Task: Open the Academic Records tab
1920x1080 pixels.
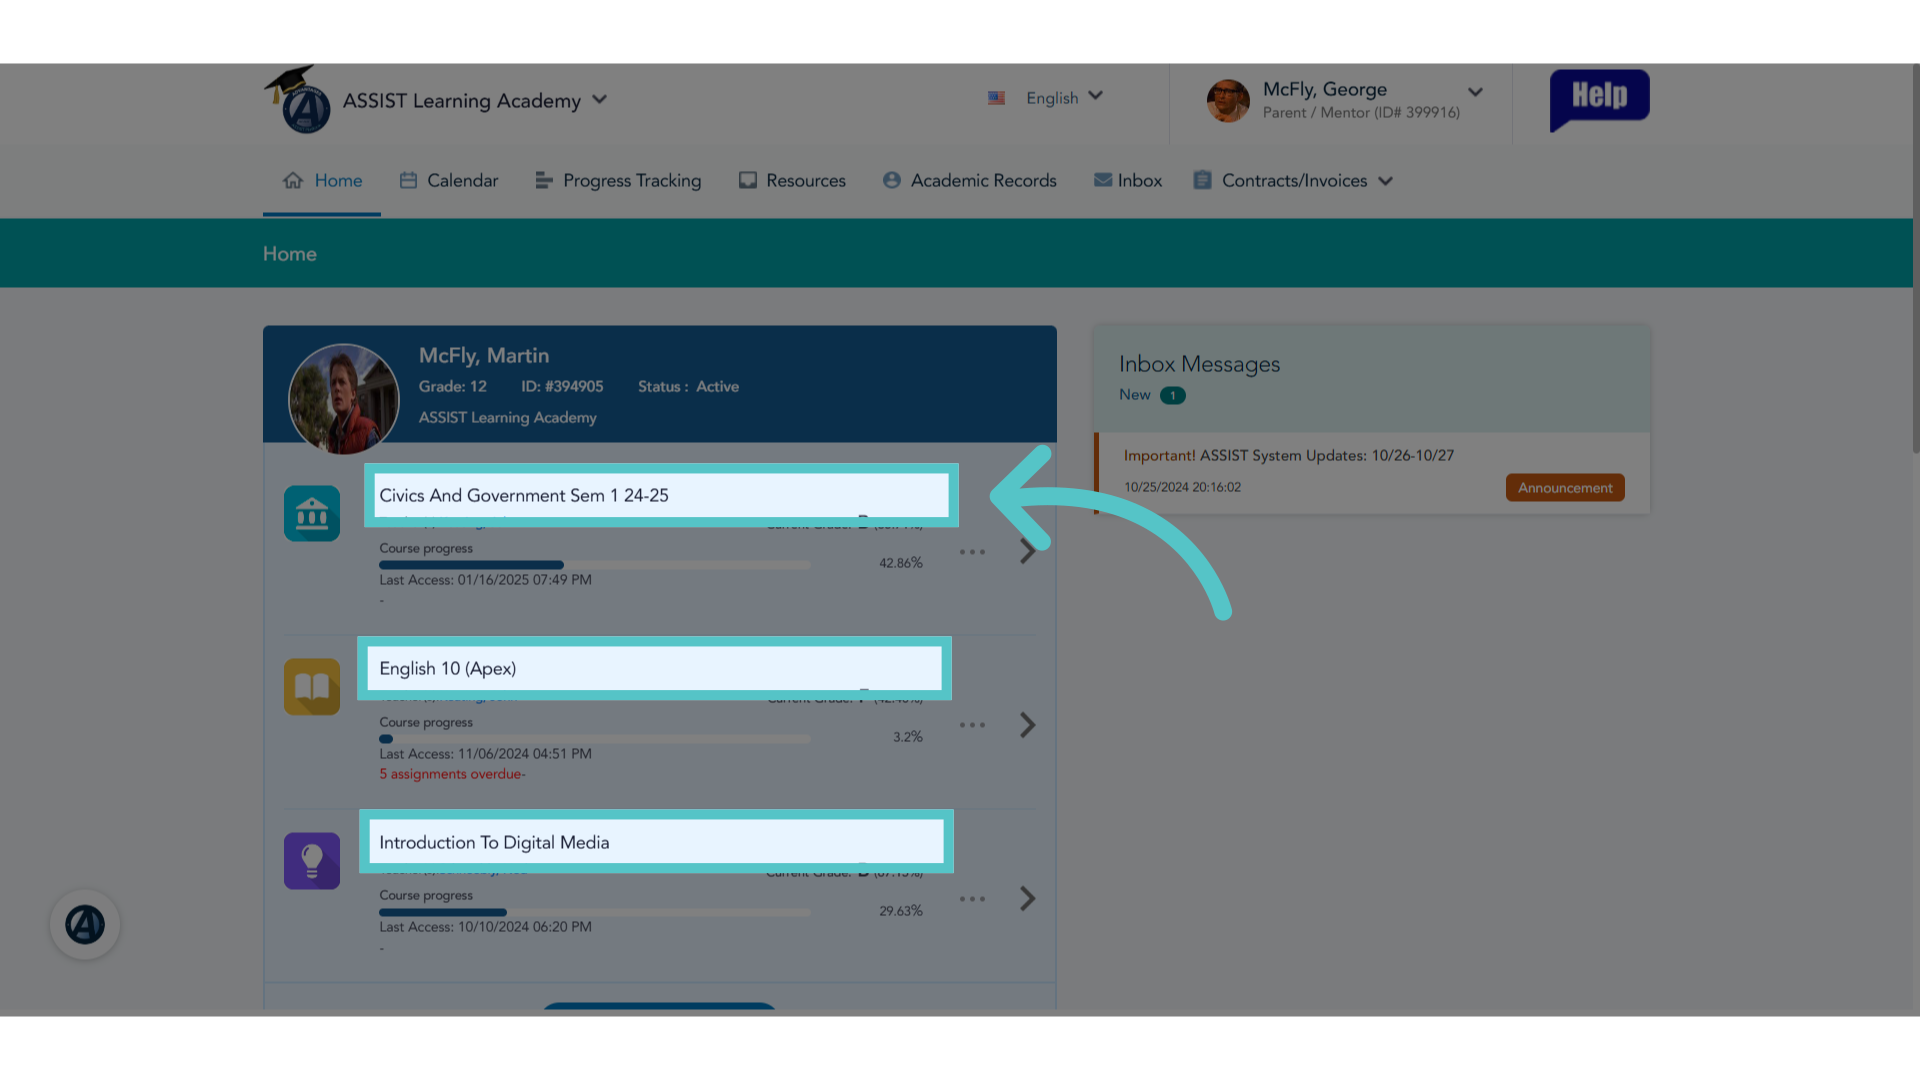Action: tap(969, 181)
